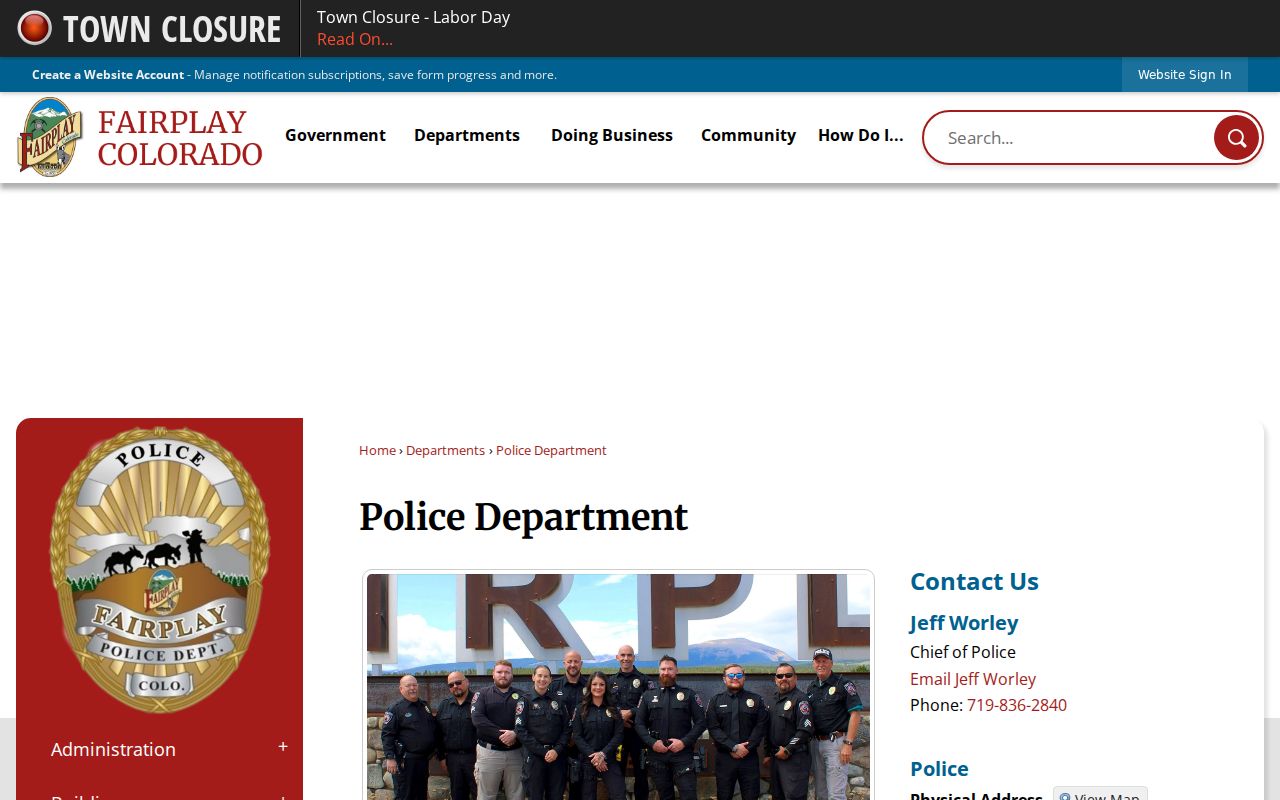
Task: Open the Departments menu
Action: (467, 135)
